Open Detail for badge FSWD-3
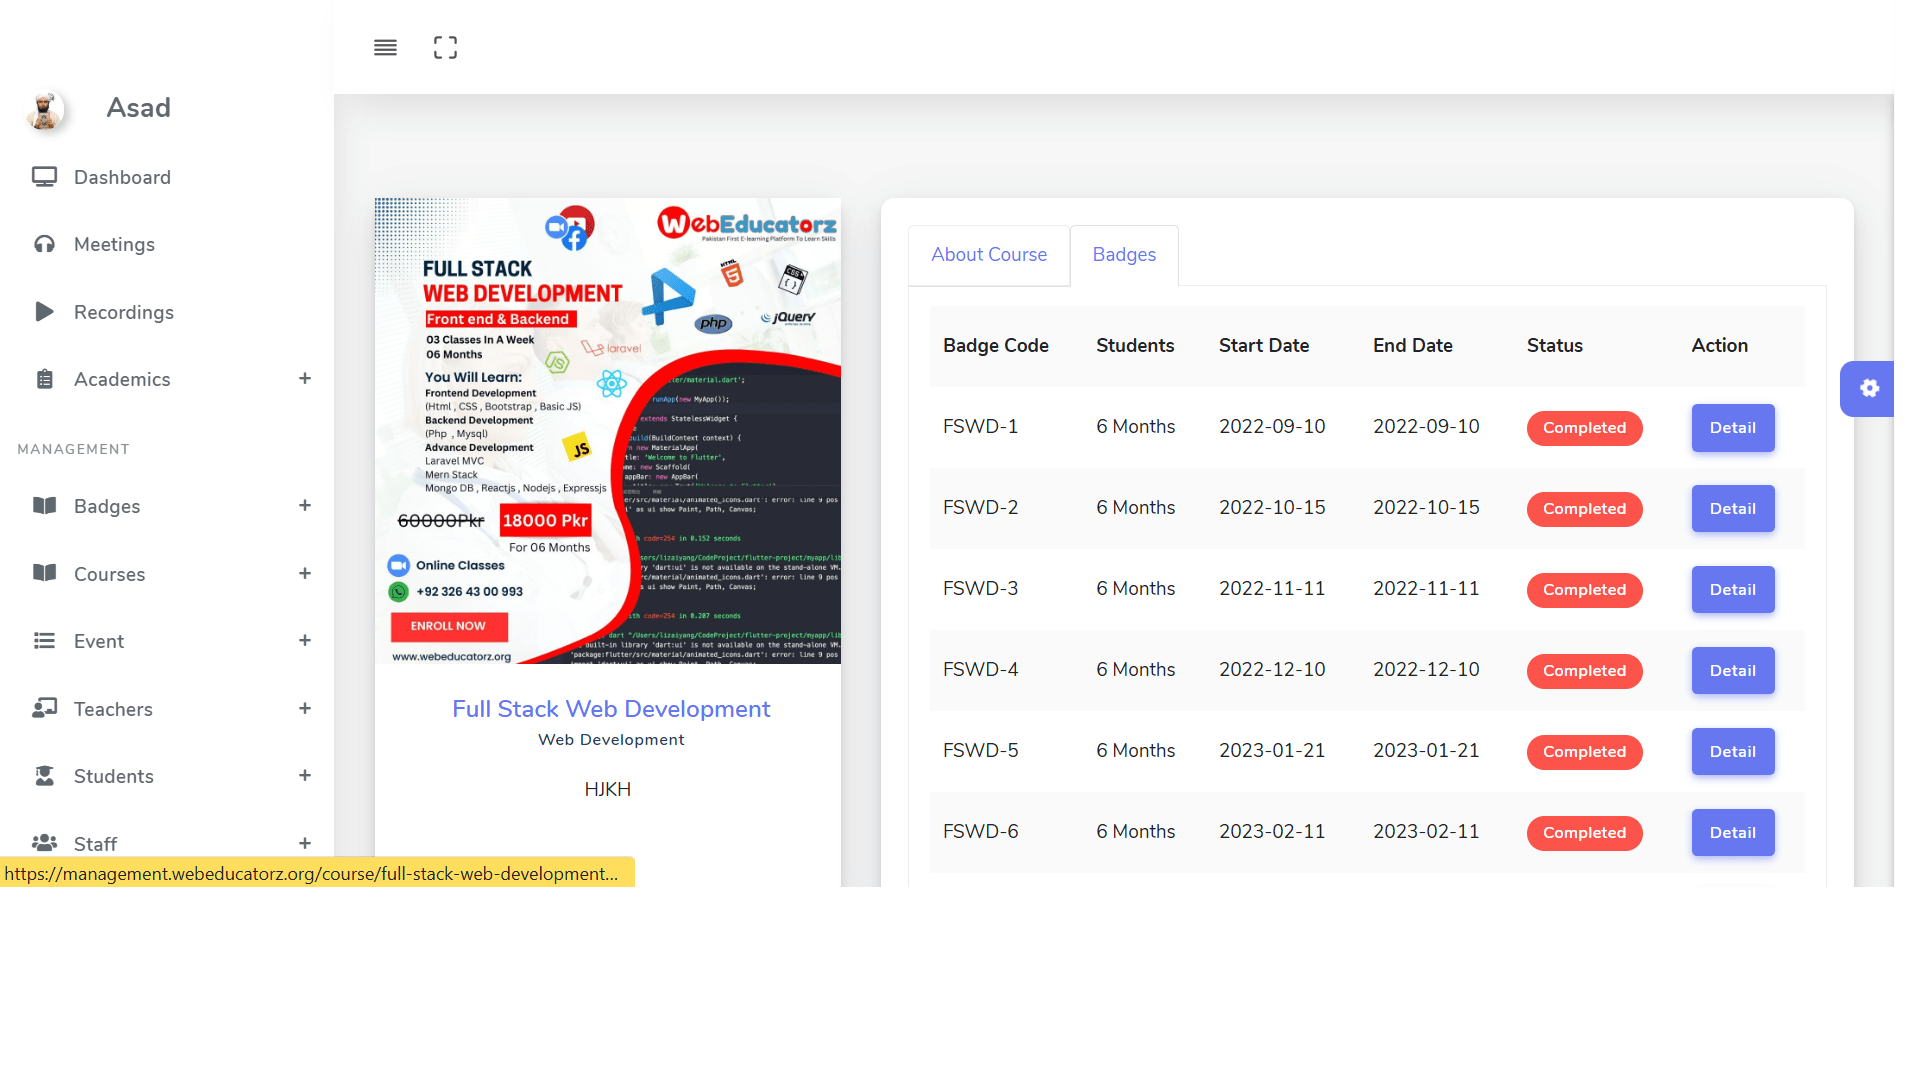This screenshot has height=1088, width=1918. pos(1733,590)
